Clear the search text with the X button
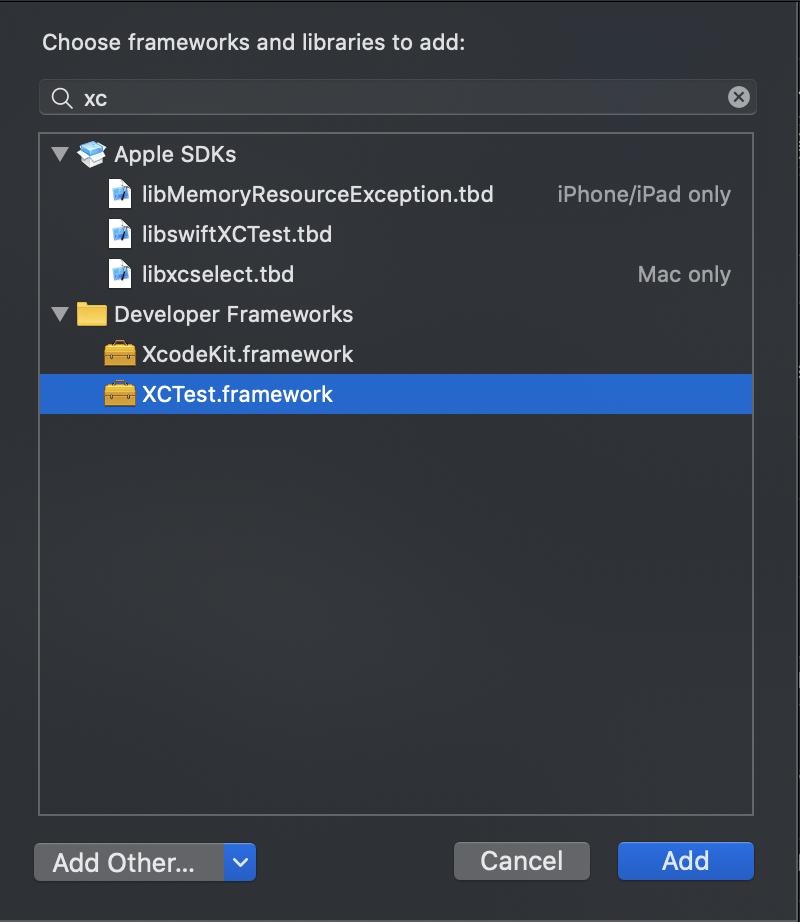 pyautogui.click(x=738, y=97)
